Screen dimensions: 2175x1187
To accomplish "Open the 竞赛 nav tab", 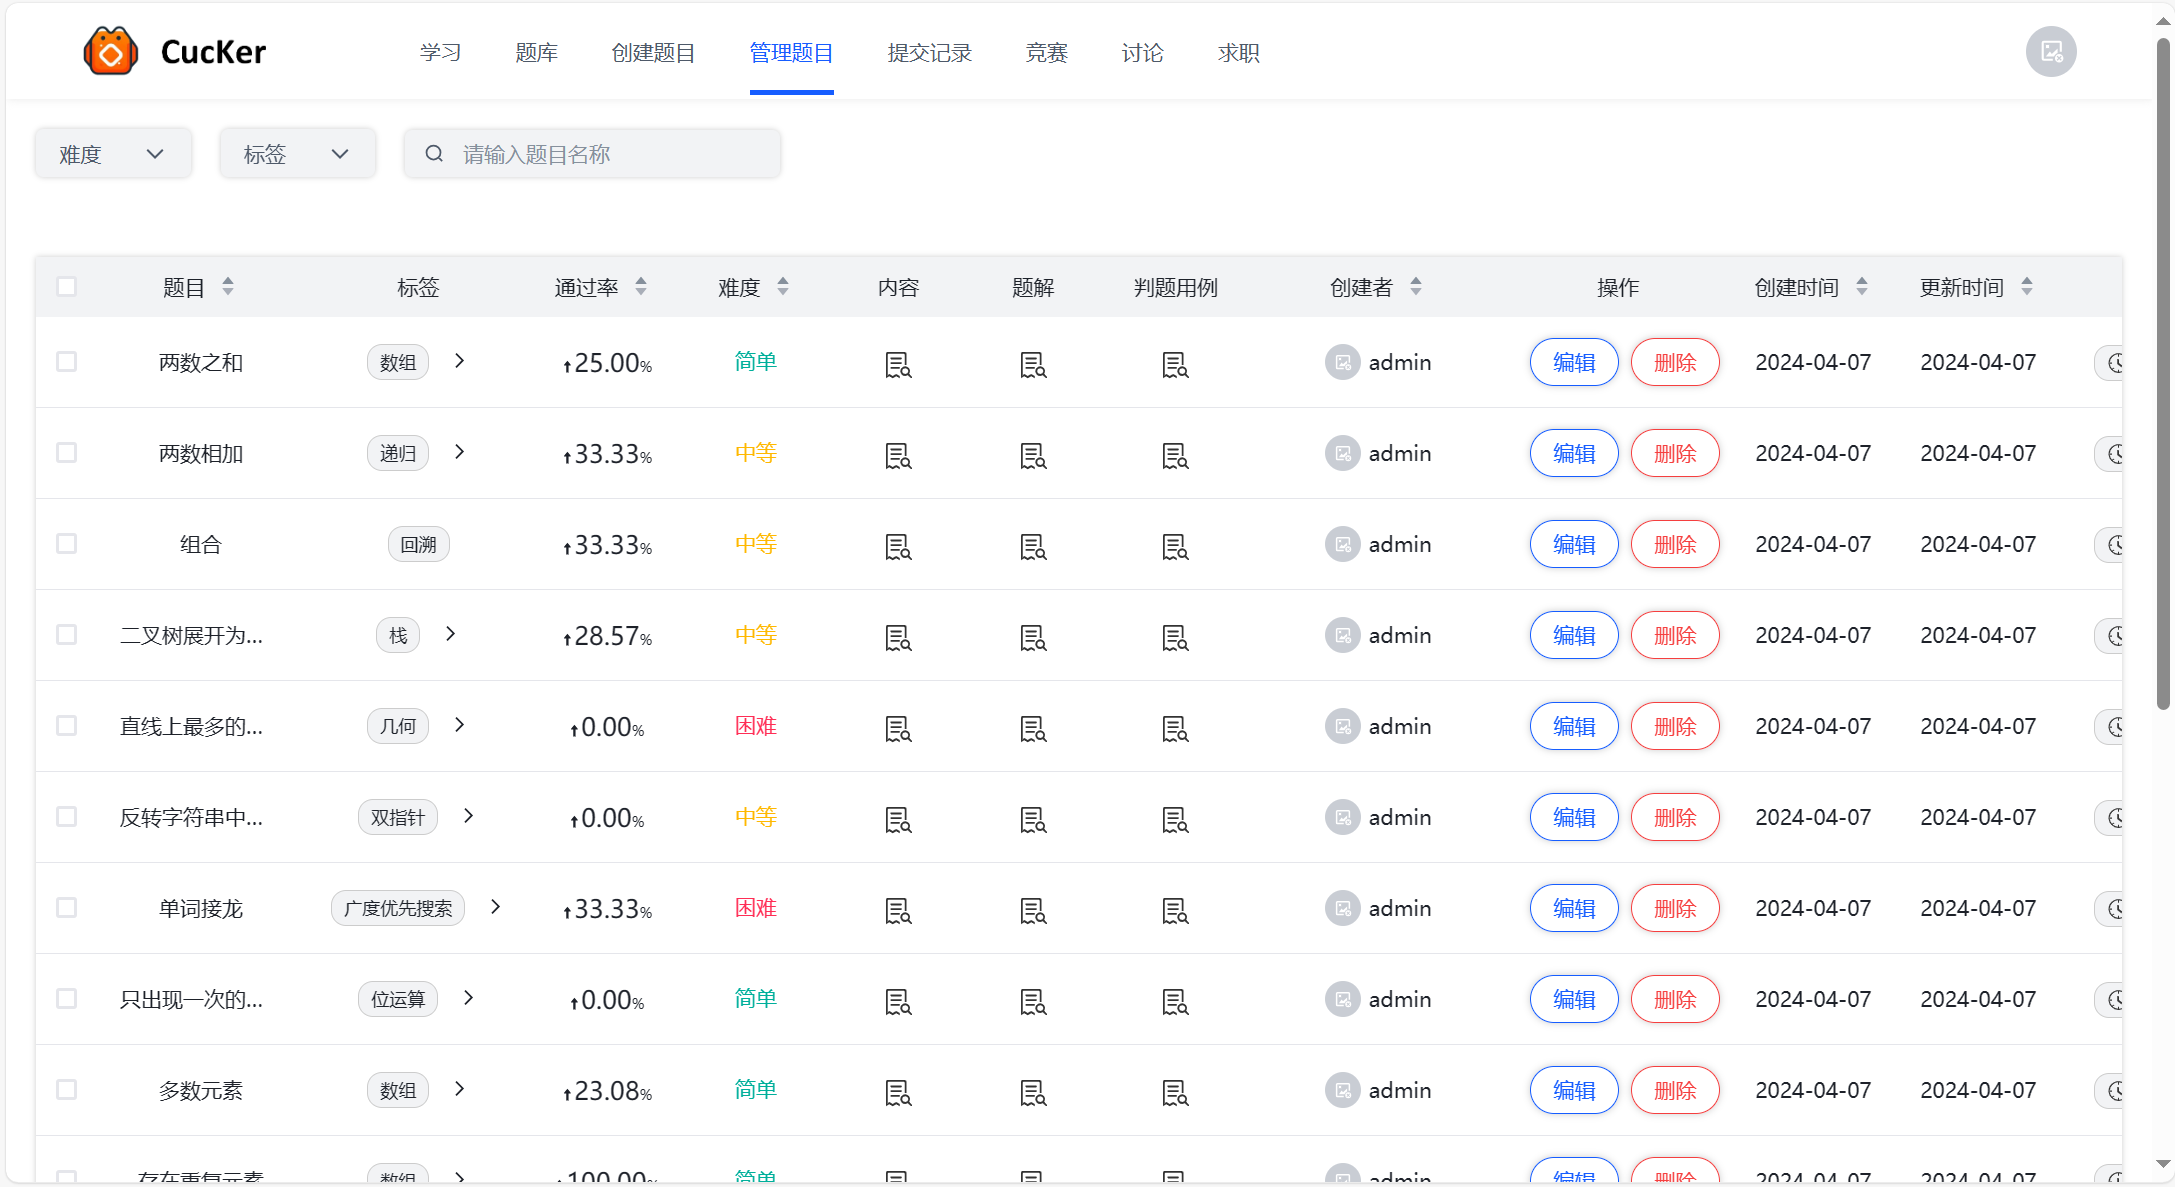I will [1047, 53].
